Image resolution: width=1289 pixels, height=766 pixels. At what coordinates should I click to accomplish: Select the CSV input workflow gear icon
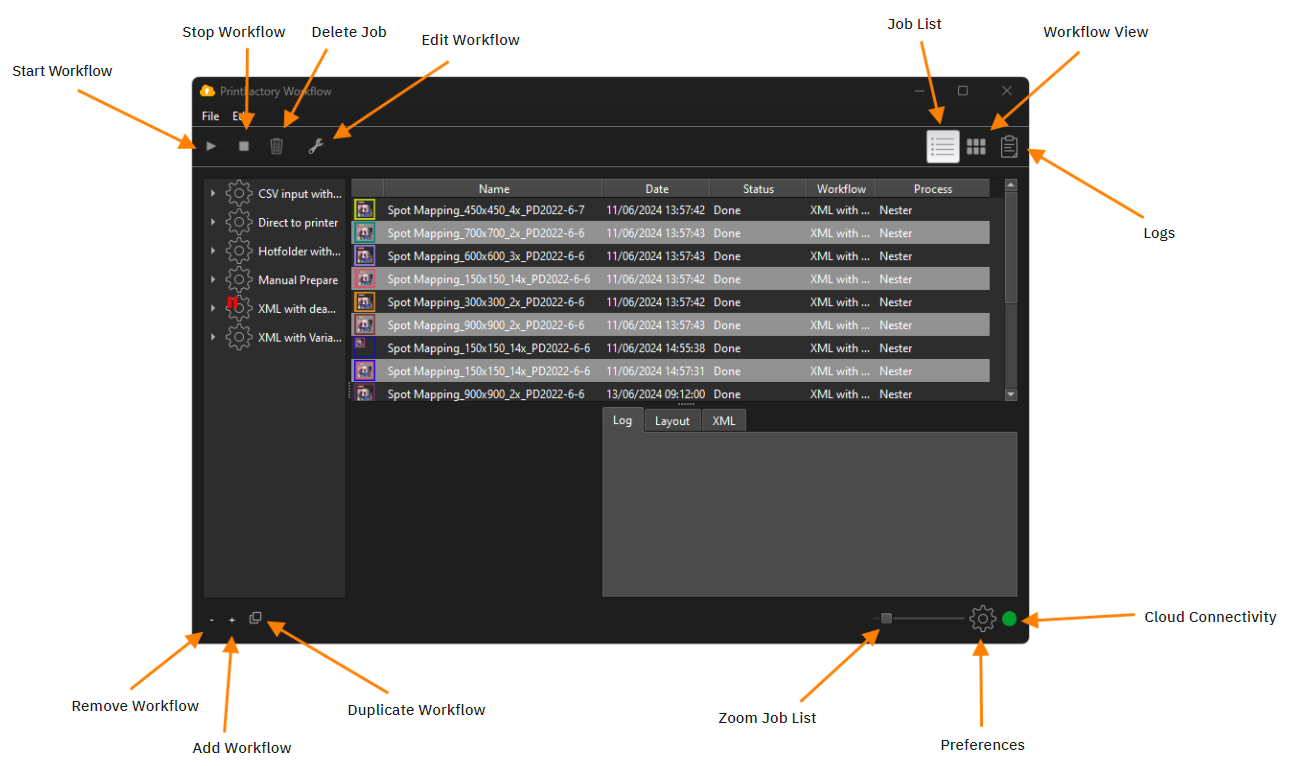[x=239, y=193]
